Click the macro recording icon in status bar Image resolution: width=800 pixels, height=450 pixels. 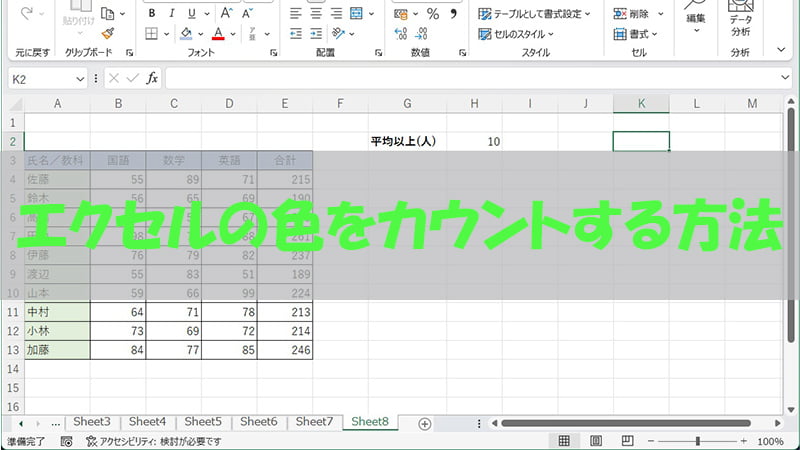coord(66,441)
